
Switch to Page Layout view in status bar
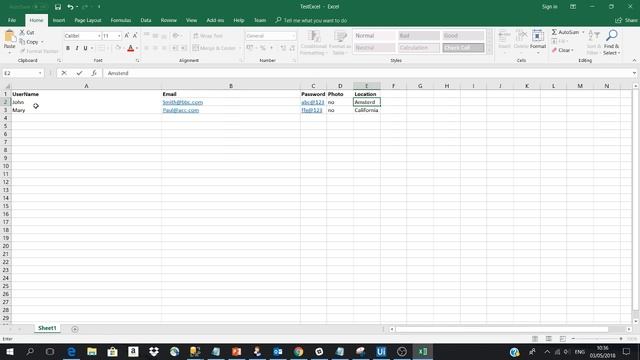(x=549, y=339)
